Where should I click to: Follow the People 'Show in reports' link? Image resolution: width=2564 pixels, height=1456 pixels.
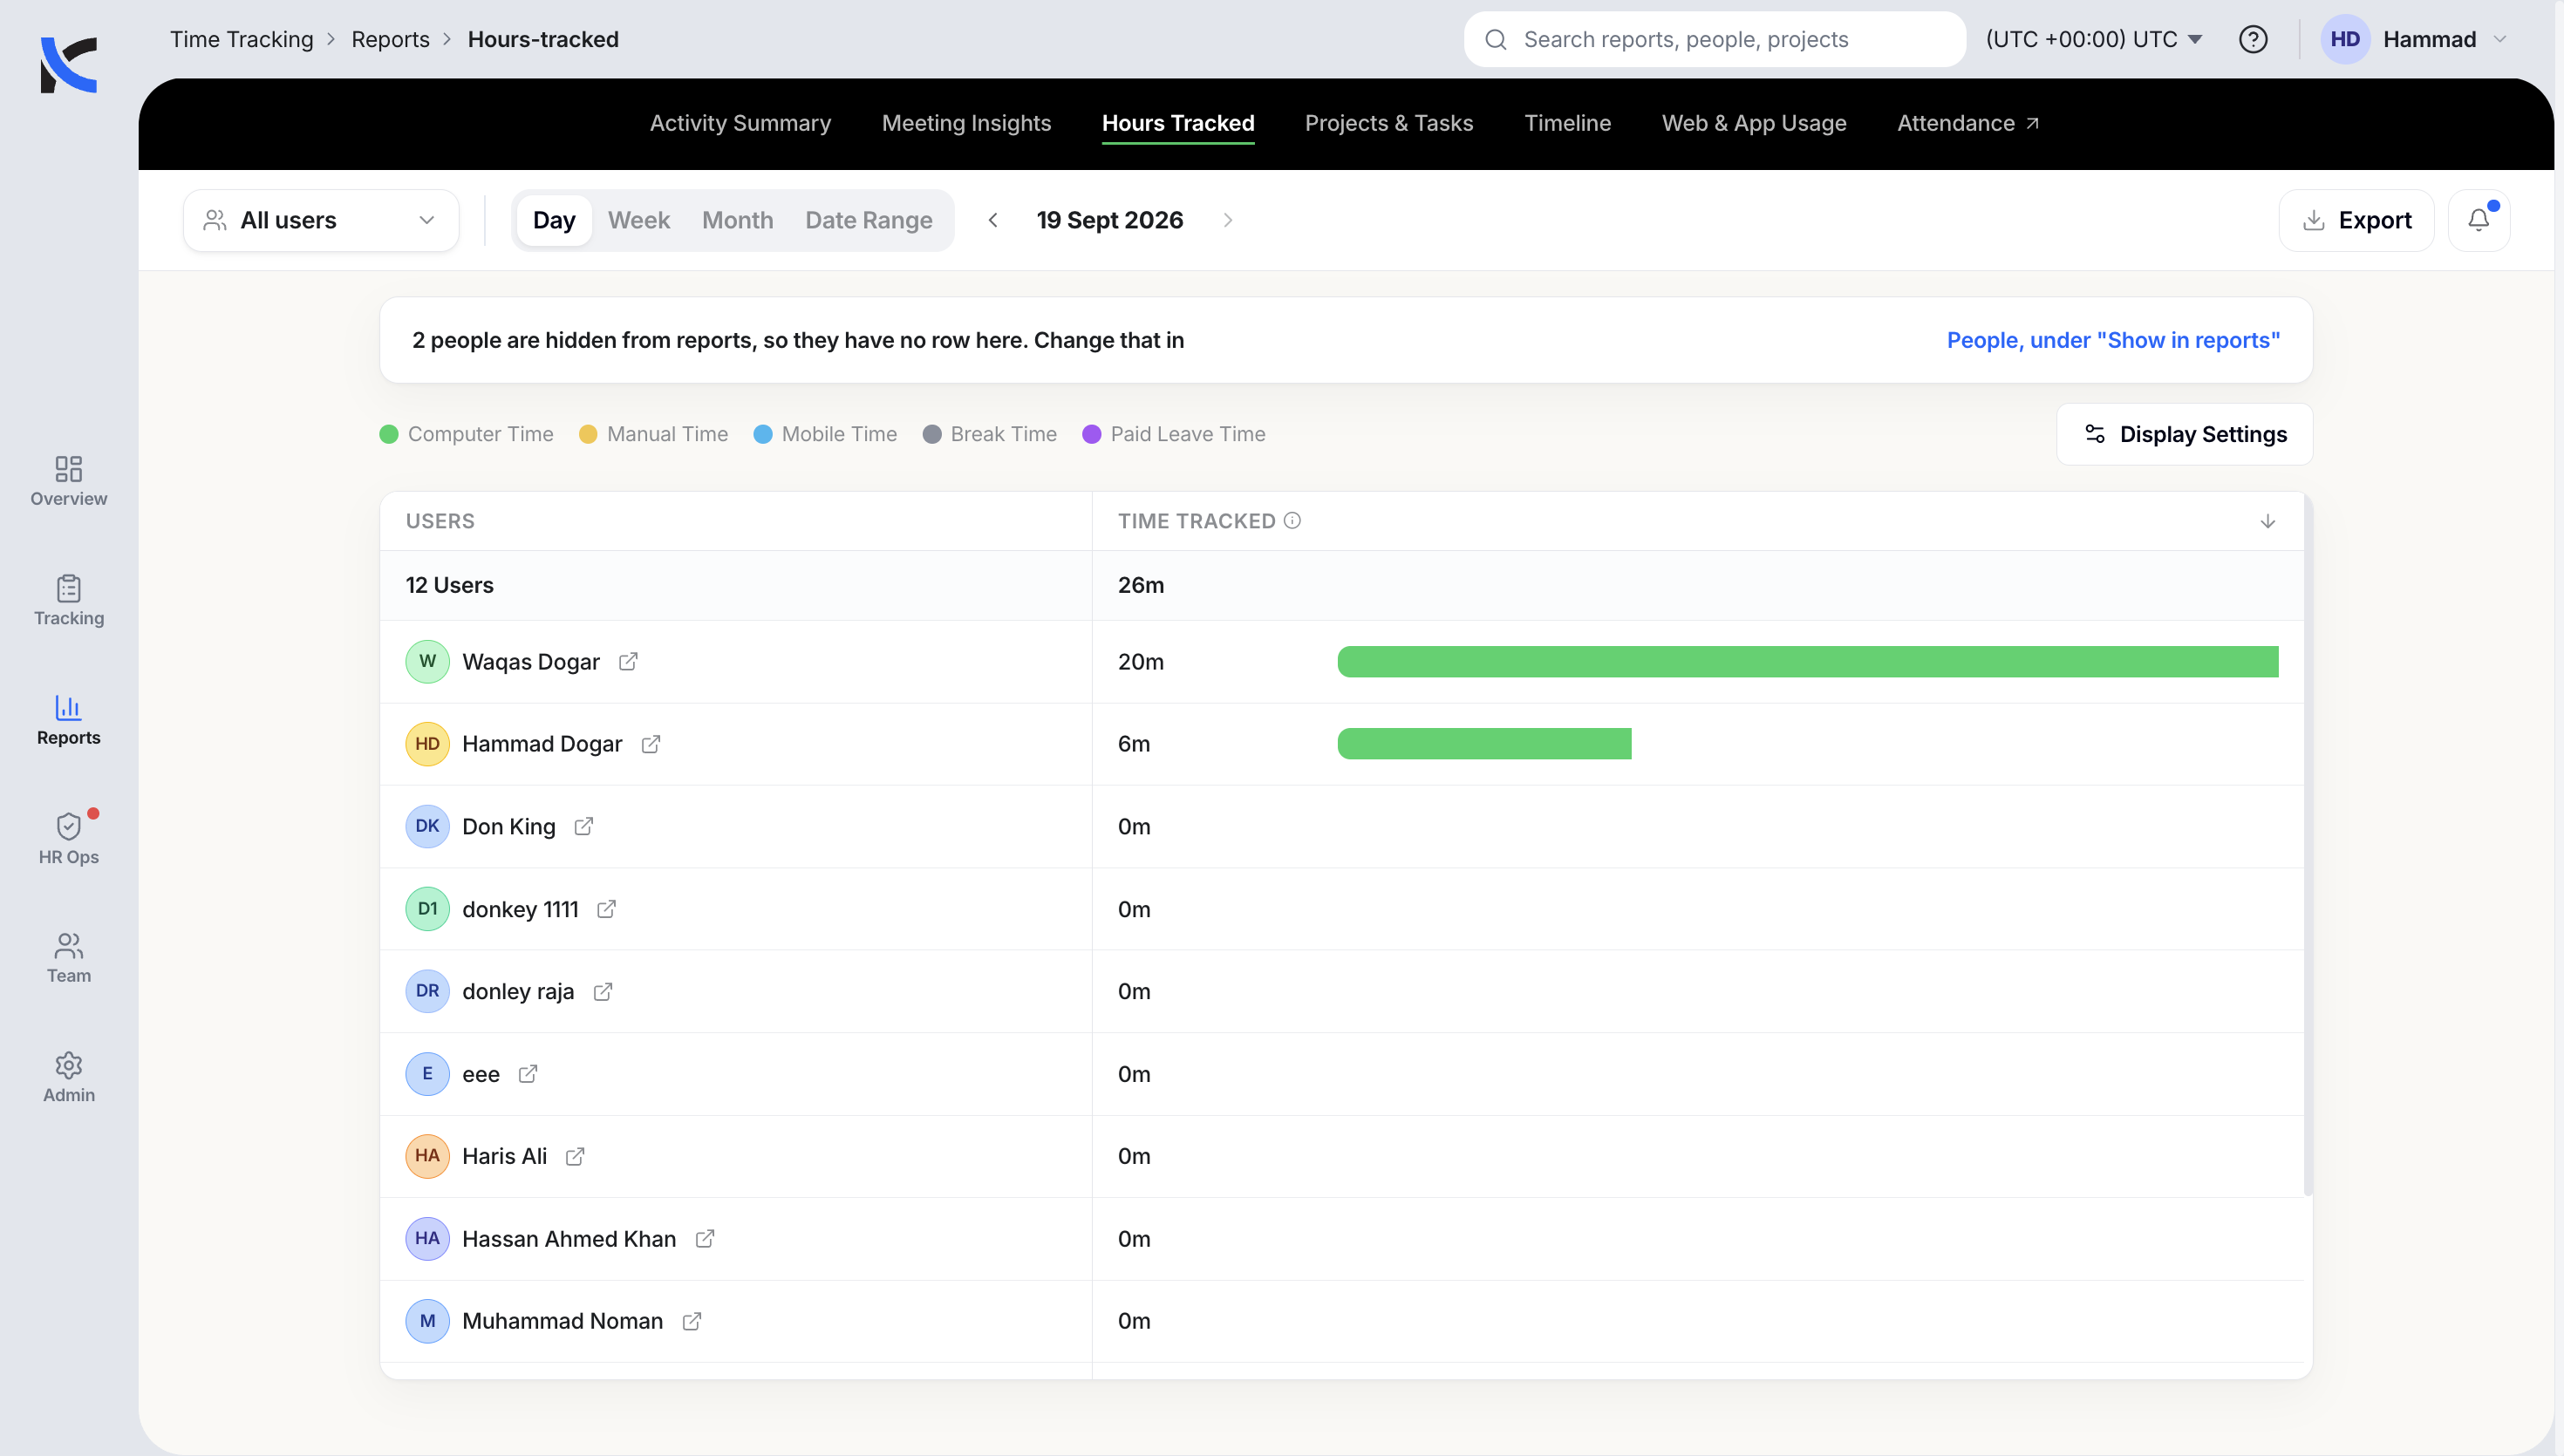(x=2113, y=340)
